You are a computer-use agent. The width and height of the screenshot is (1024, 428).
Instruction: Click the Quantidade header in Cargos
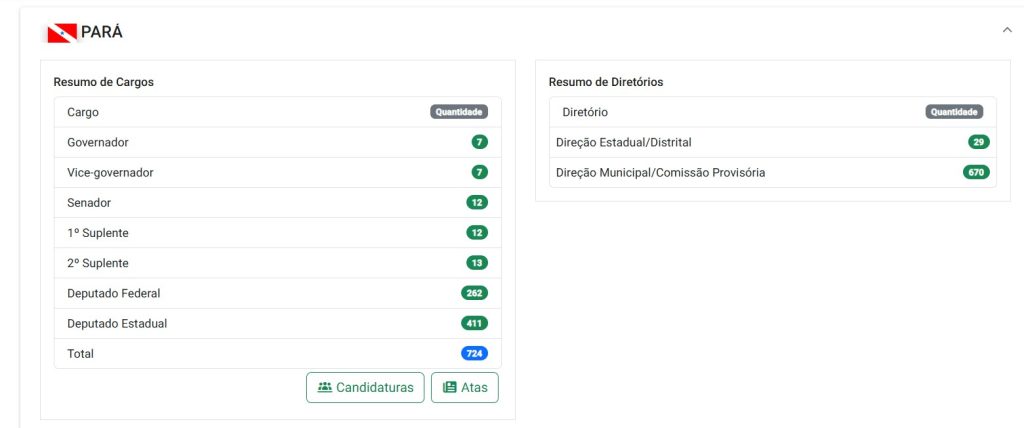click(x=459, y=112)
